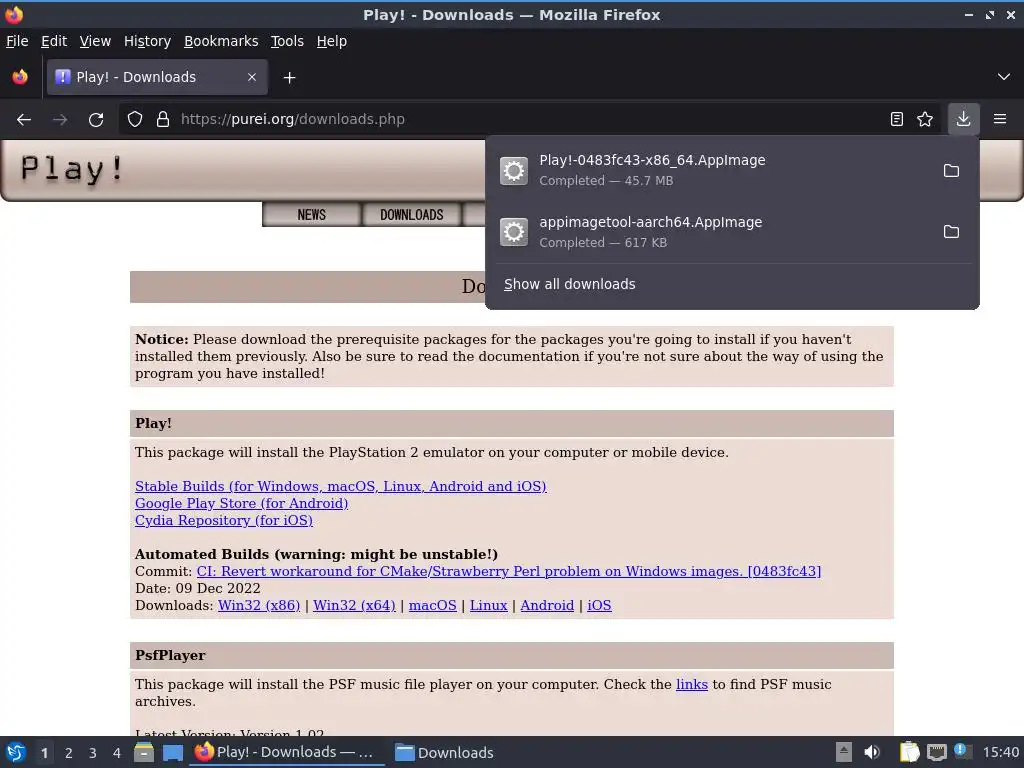
Task: Open file manager from taskbar launcher
Action: coord(144,752)
